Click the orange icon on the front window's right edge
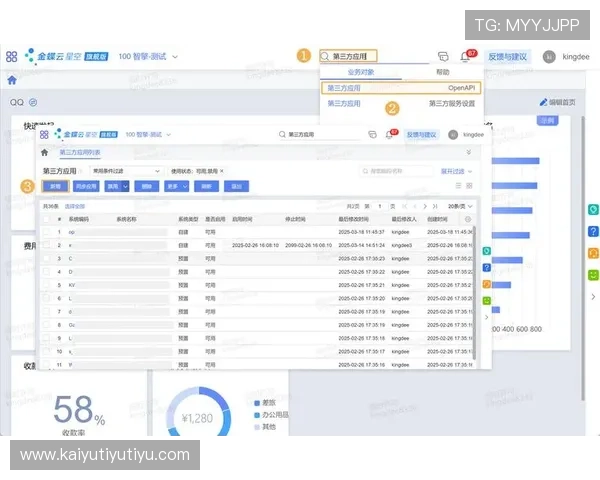The height and width of the screenshot is (480, 600). click(x=487, y=284)
